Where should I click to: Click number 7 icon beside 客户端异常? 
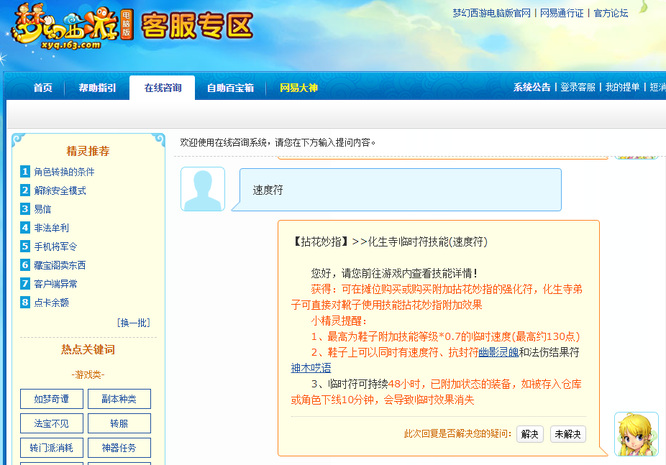(x=25, y=284)
